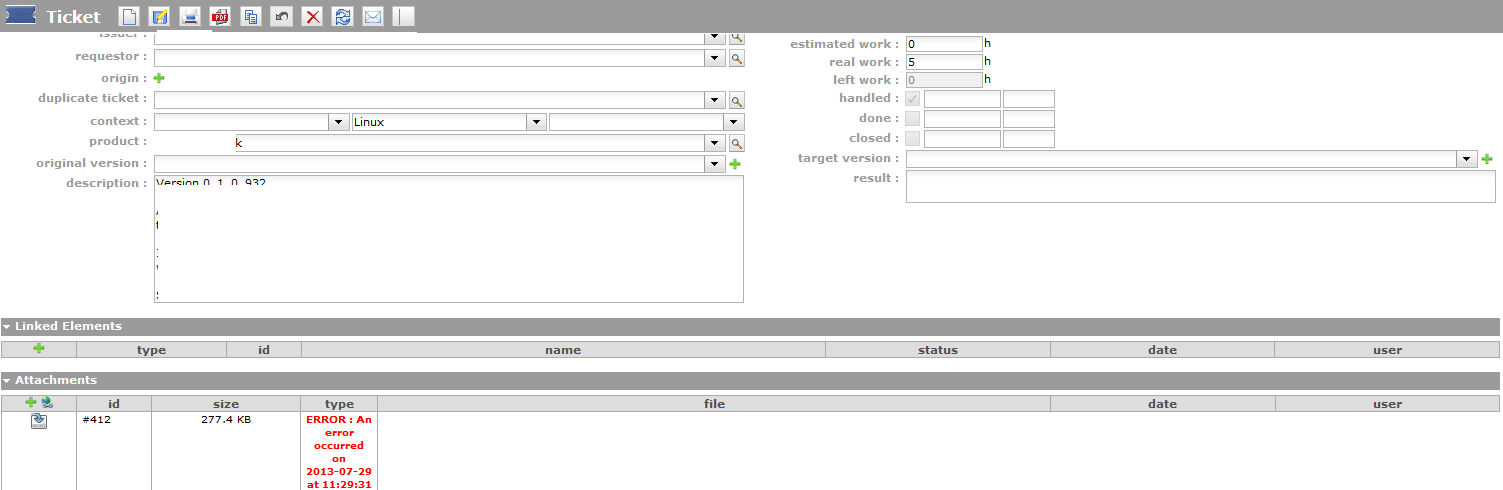
Task: Open the original version dropdown arrow
Action: pos(715,164)
